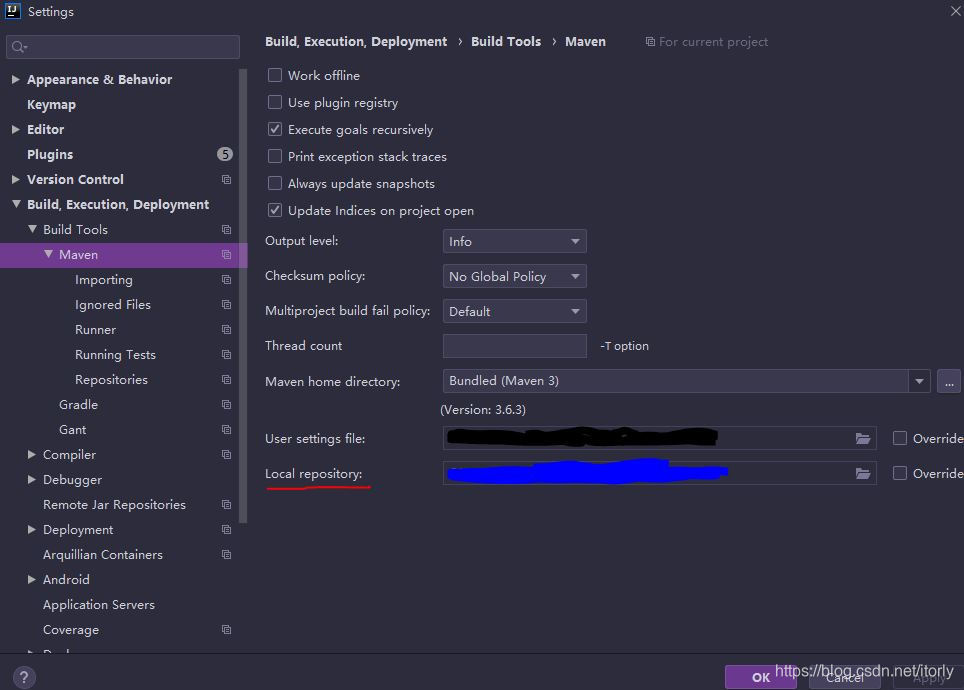Viewport: 964px width, 690px height.
Task: Expand the Version Control tree node
Action: pyautogui.click(x=16, y=180)
